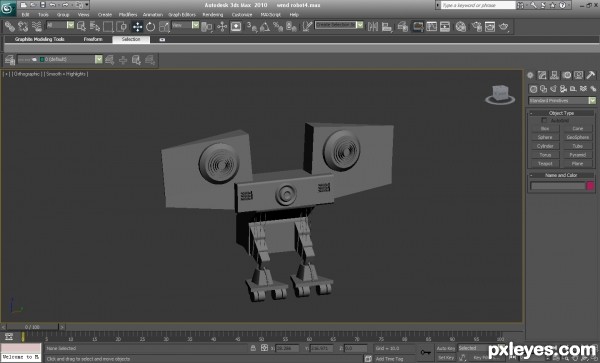Open the Render Setup dialog
This screenshot has width=600, height=363.
click(x=476, y=26)
